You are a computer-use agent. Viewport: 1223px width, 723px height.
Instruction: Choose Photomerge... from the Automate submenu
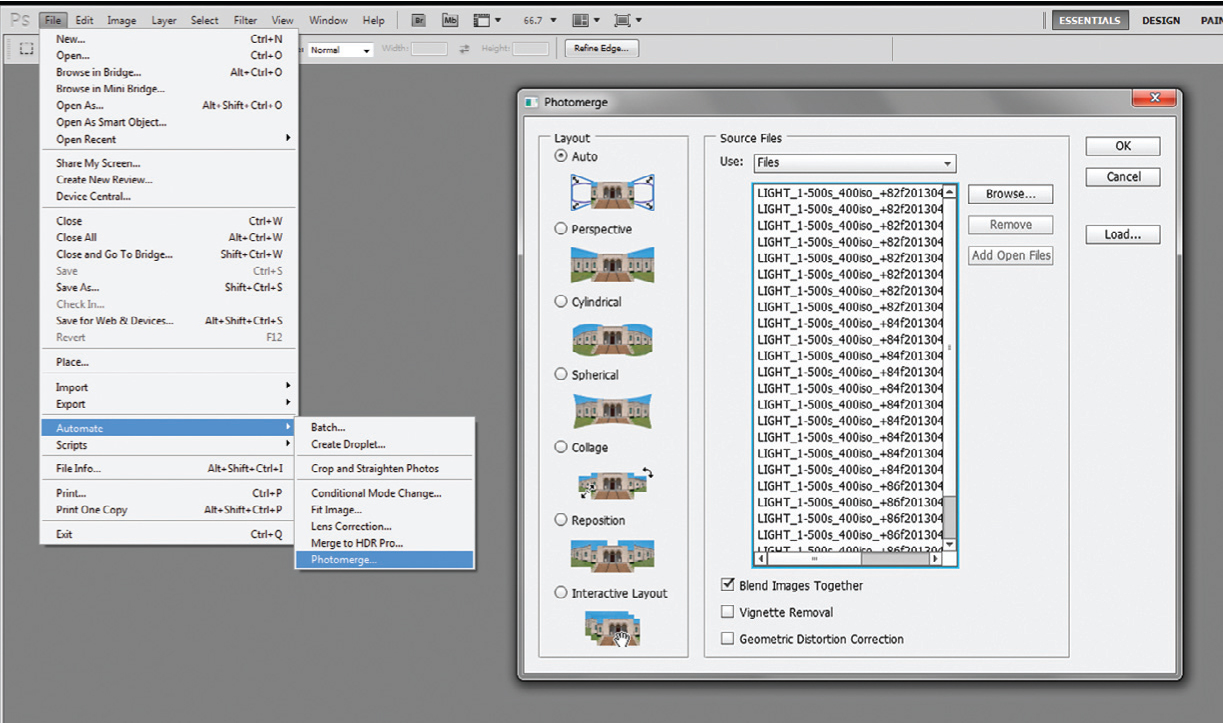coord(385,560)
